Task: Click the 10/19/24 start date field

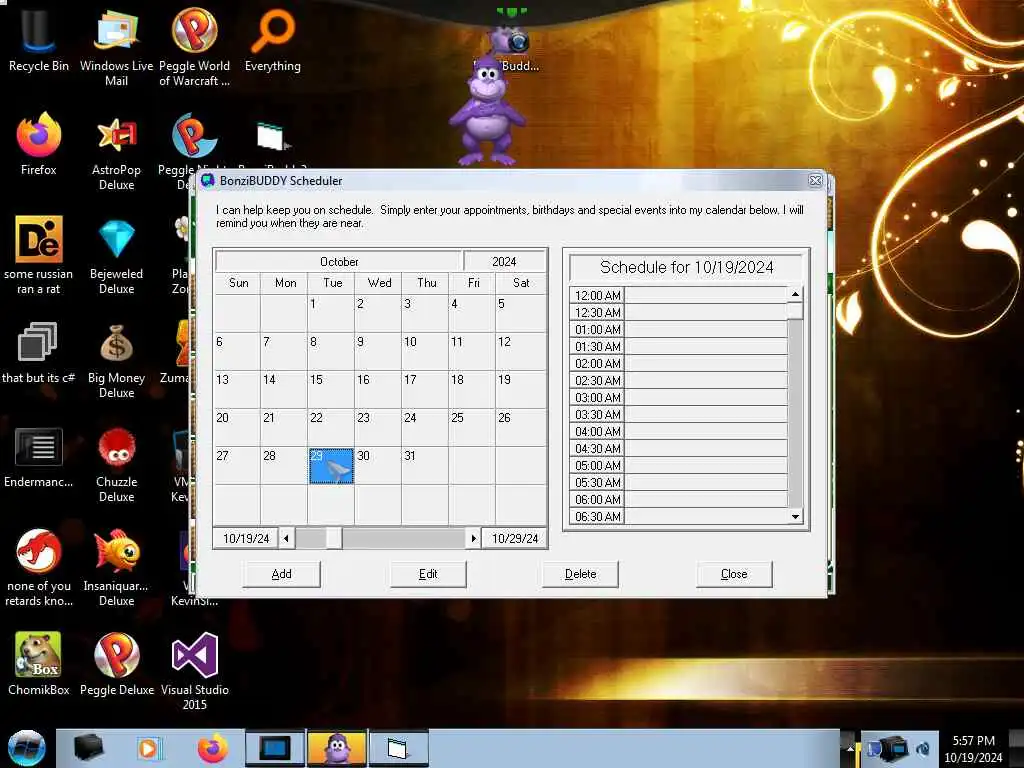Action: pos(246,538)
